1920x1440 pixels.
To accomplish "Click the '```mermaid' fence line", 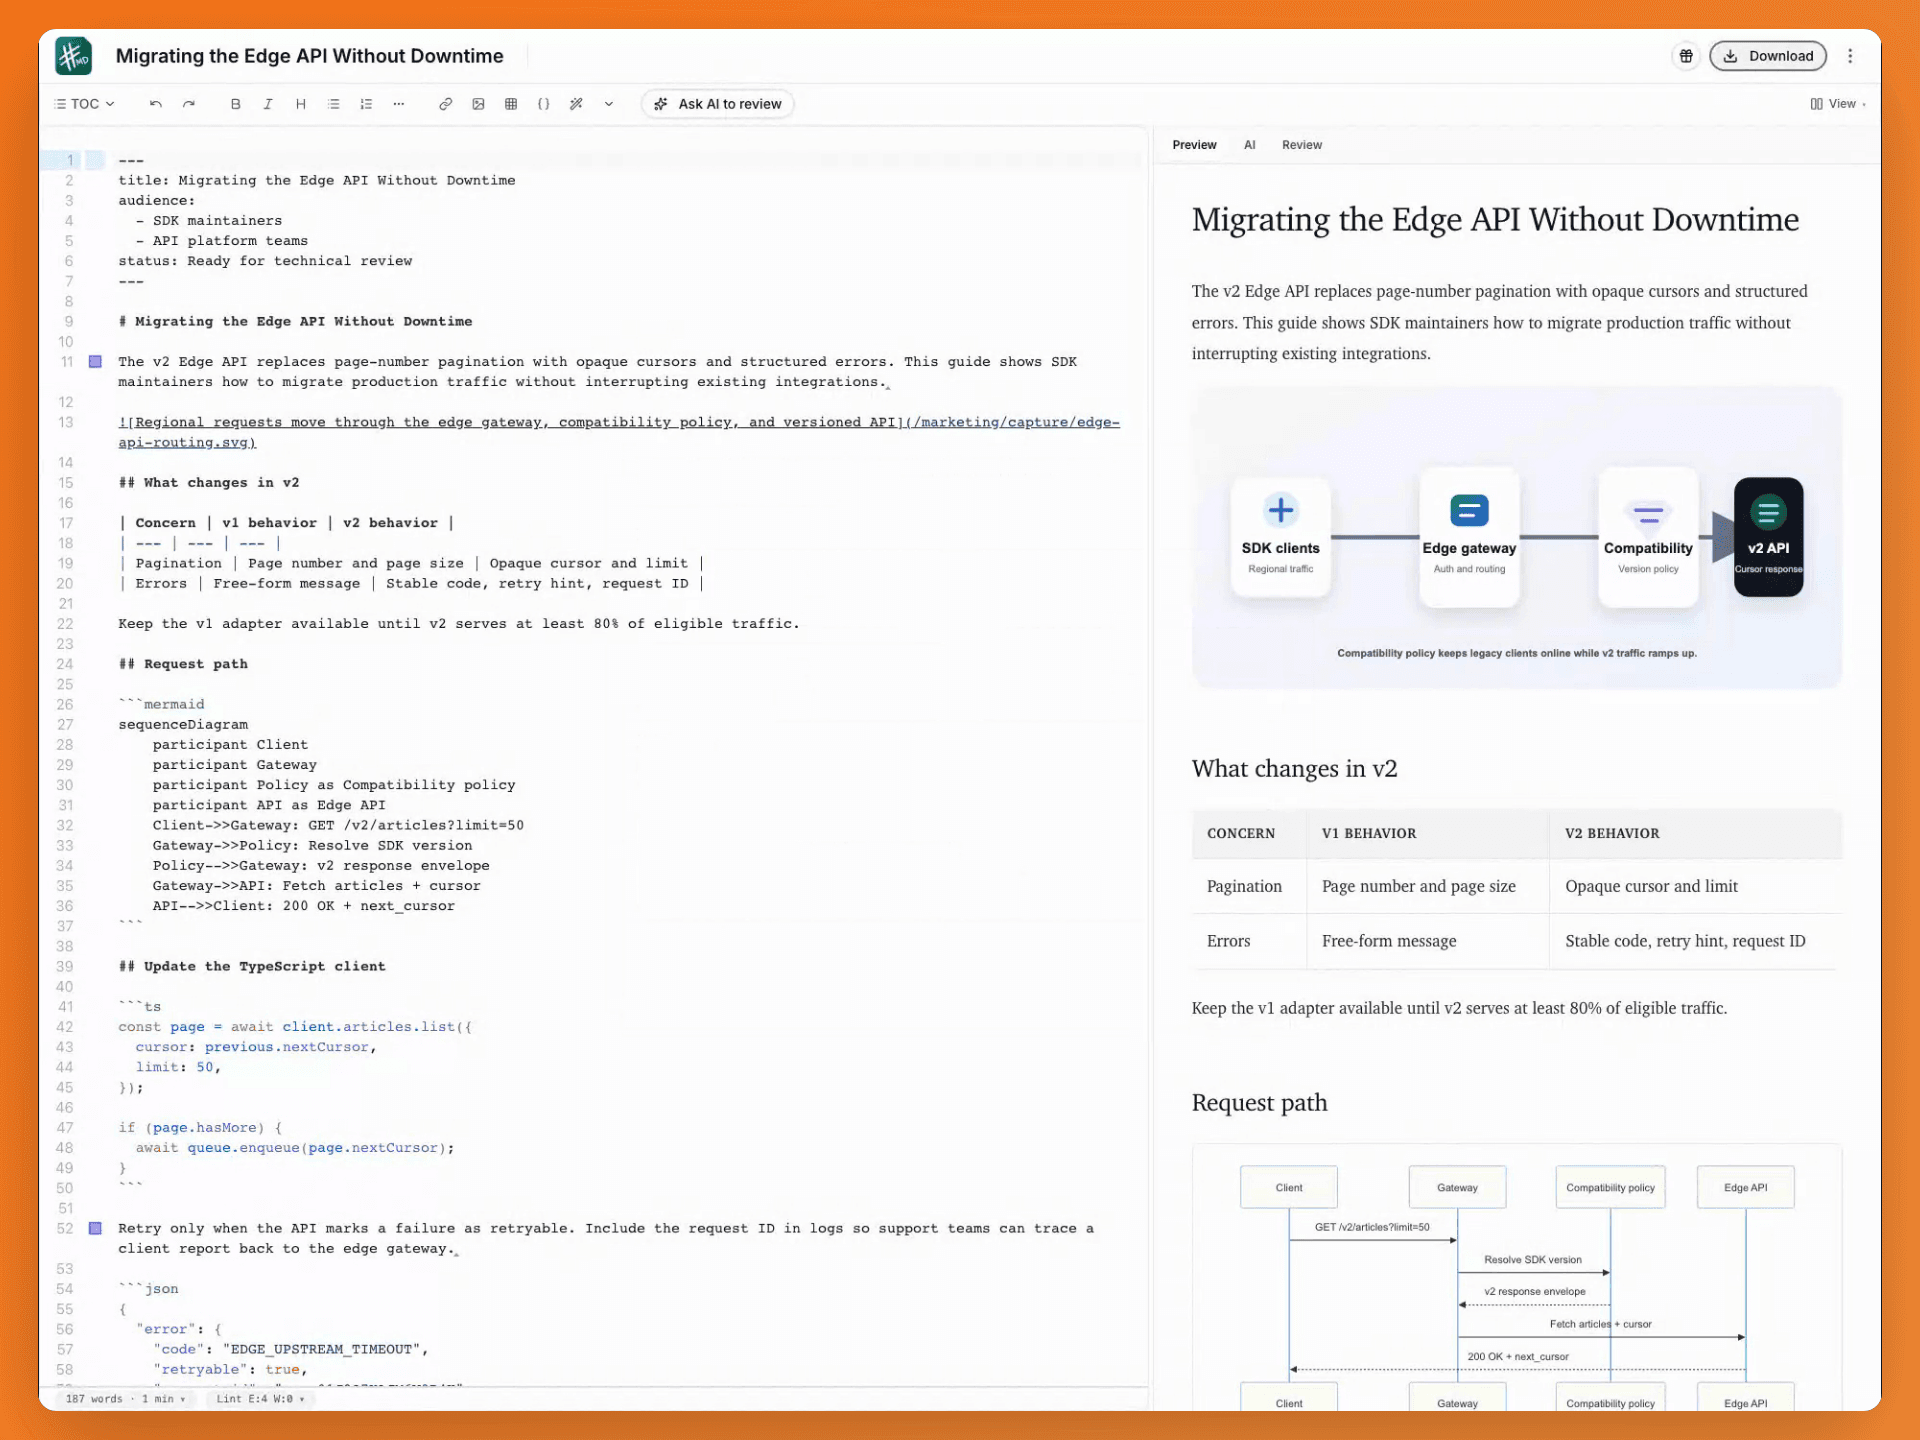I will (x=161, y=704).
